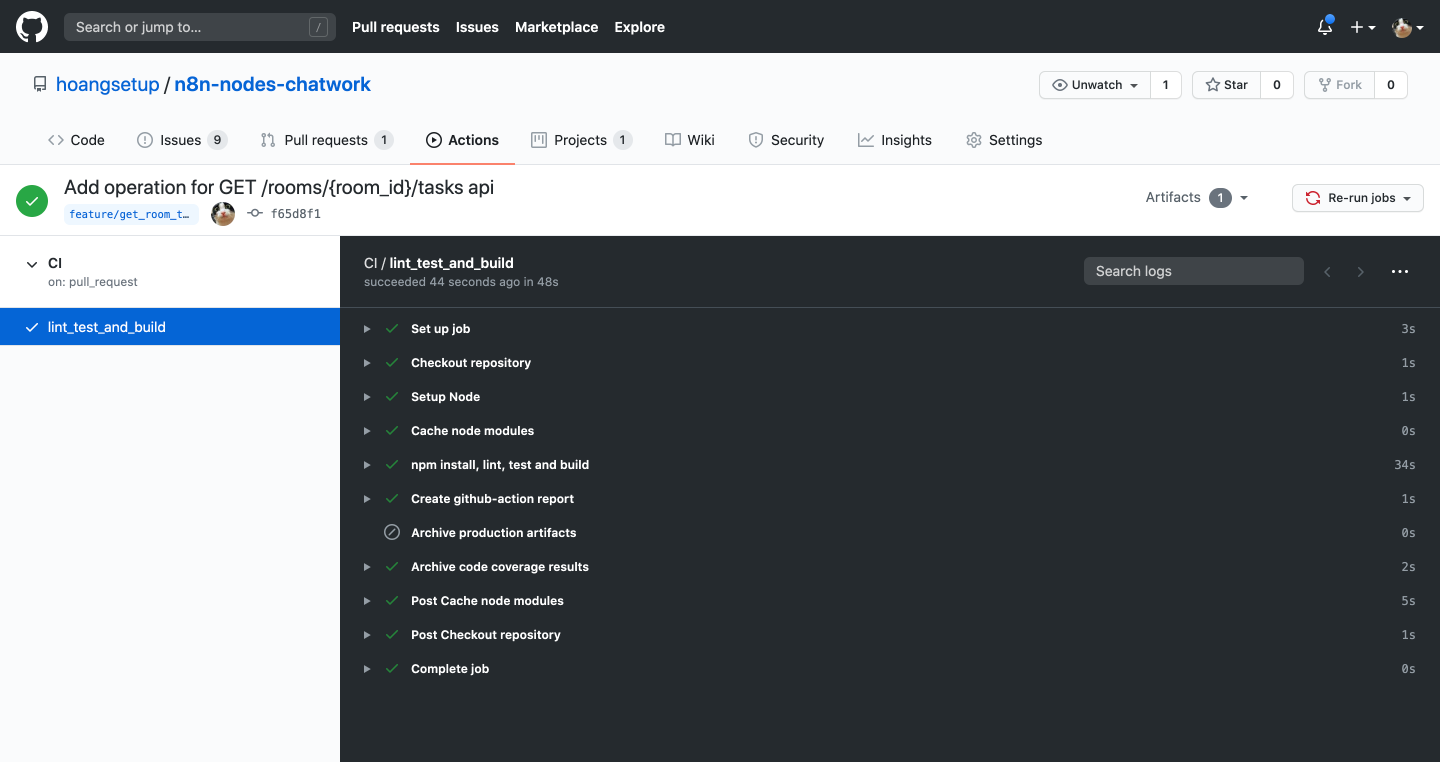
Task: Expand Archive code coverage results step
Action: (367, 567)
